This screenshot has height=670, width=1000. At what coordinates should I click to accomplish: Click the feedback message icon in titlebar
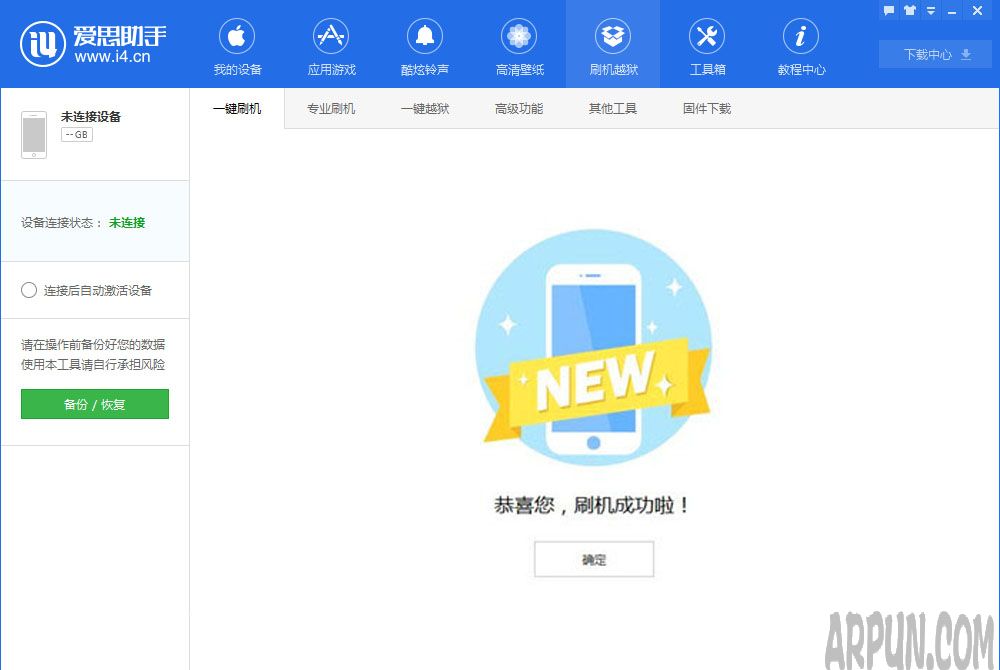tap(888, 10)
